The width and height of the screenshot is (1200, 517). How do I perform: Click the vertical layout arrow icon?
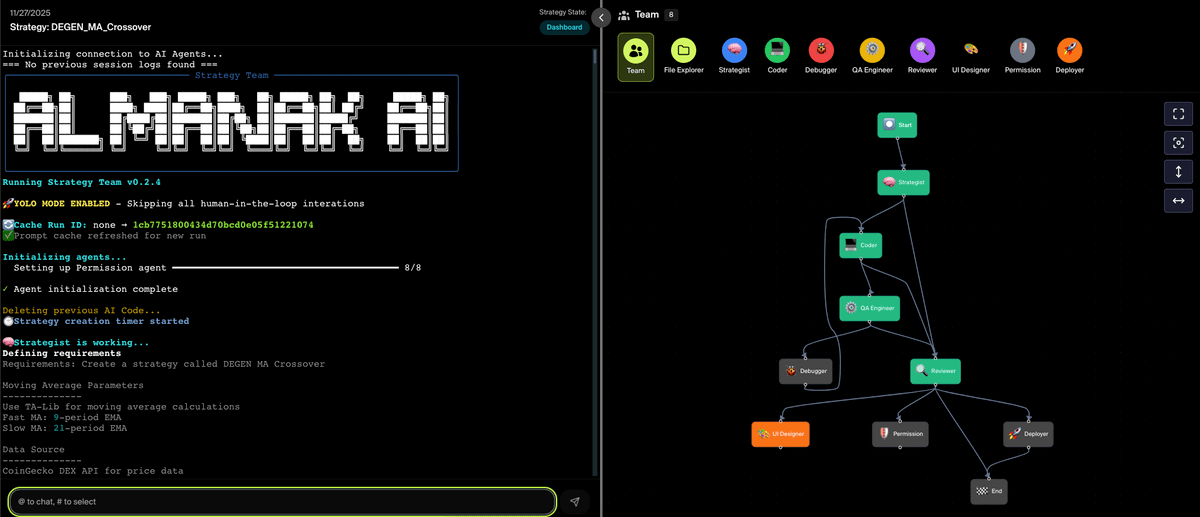pos(1178,172)
